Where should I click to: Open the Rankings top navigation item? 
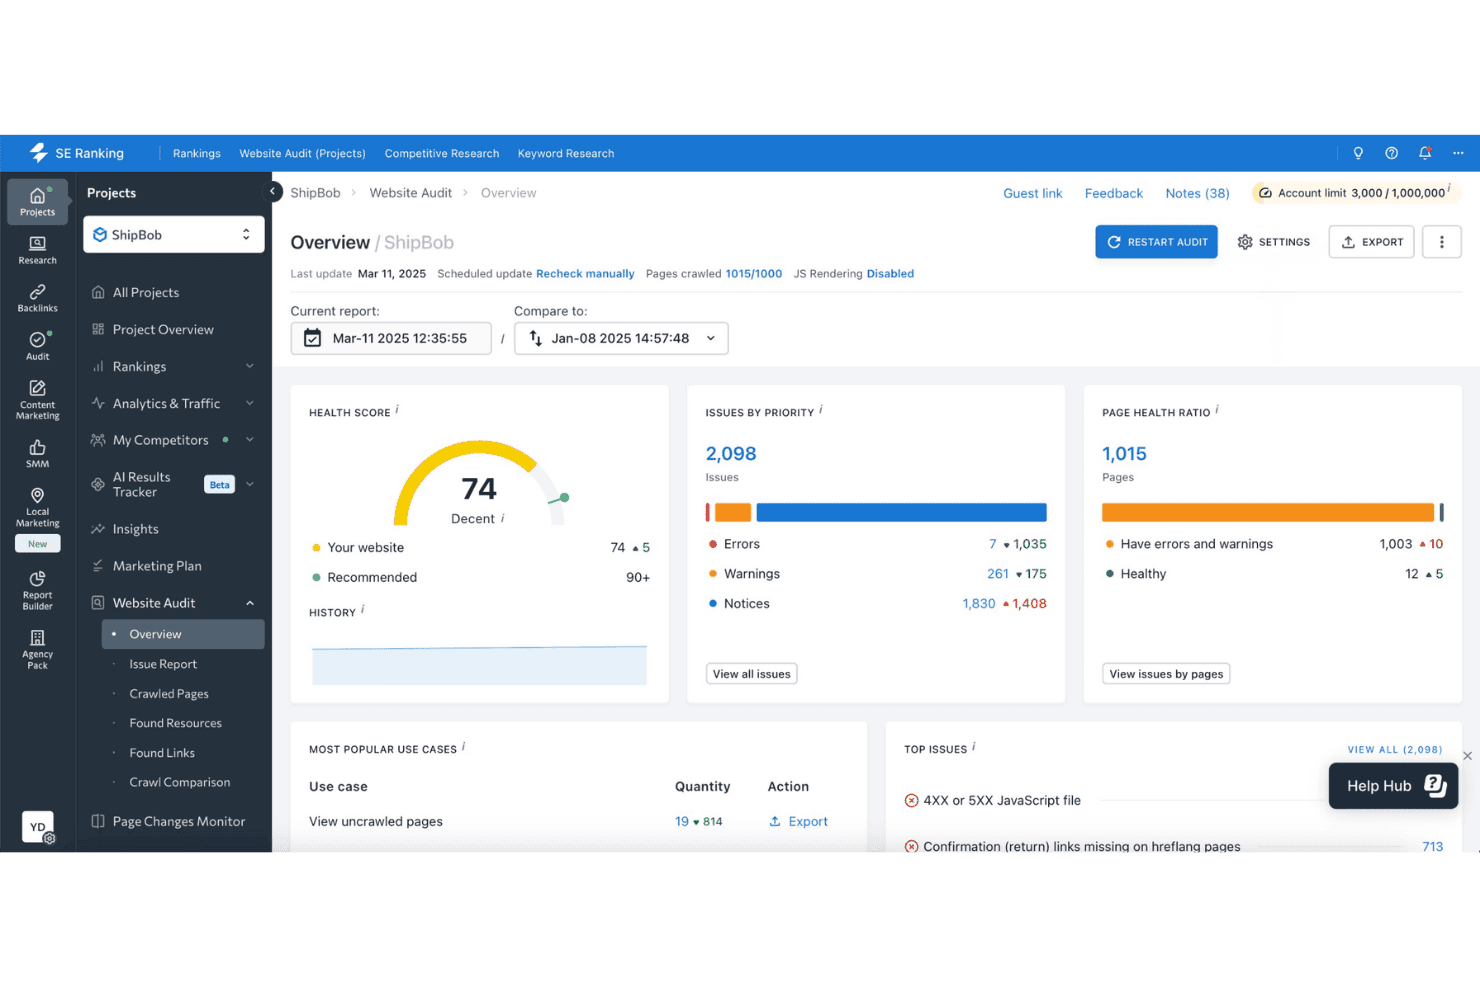196,153
